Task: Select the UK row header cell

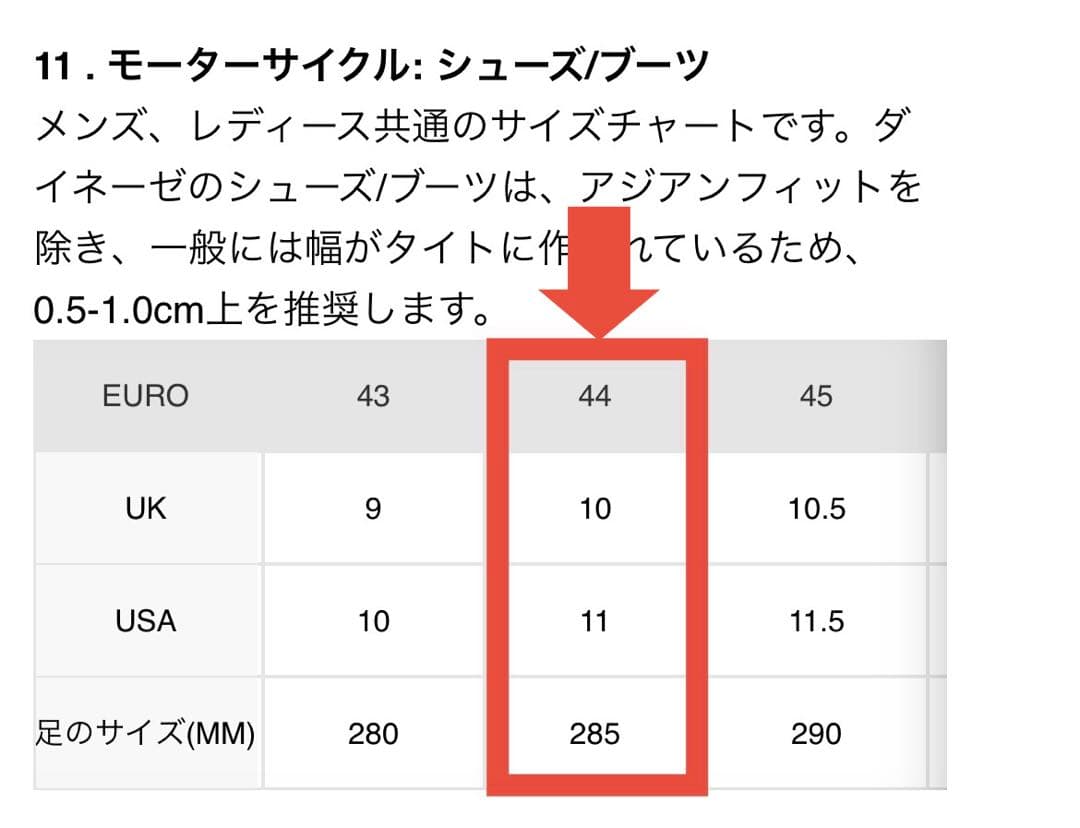Action: coord(146,509)
